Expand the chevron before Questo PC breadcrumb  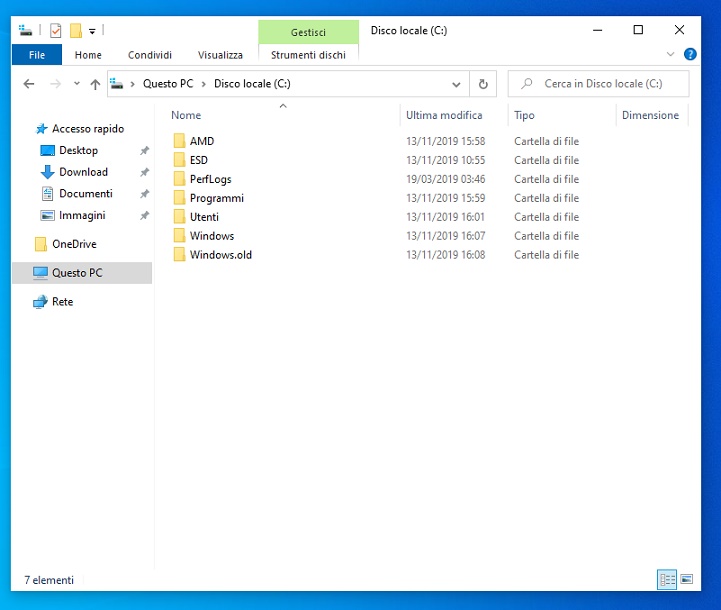click(132, 84)
